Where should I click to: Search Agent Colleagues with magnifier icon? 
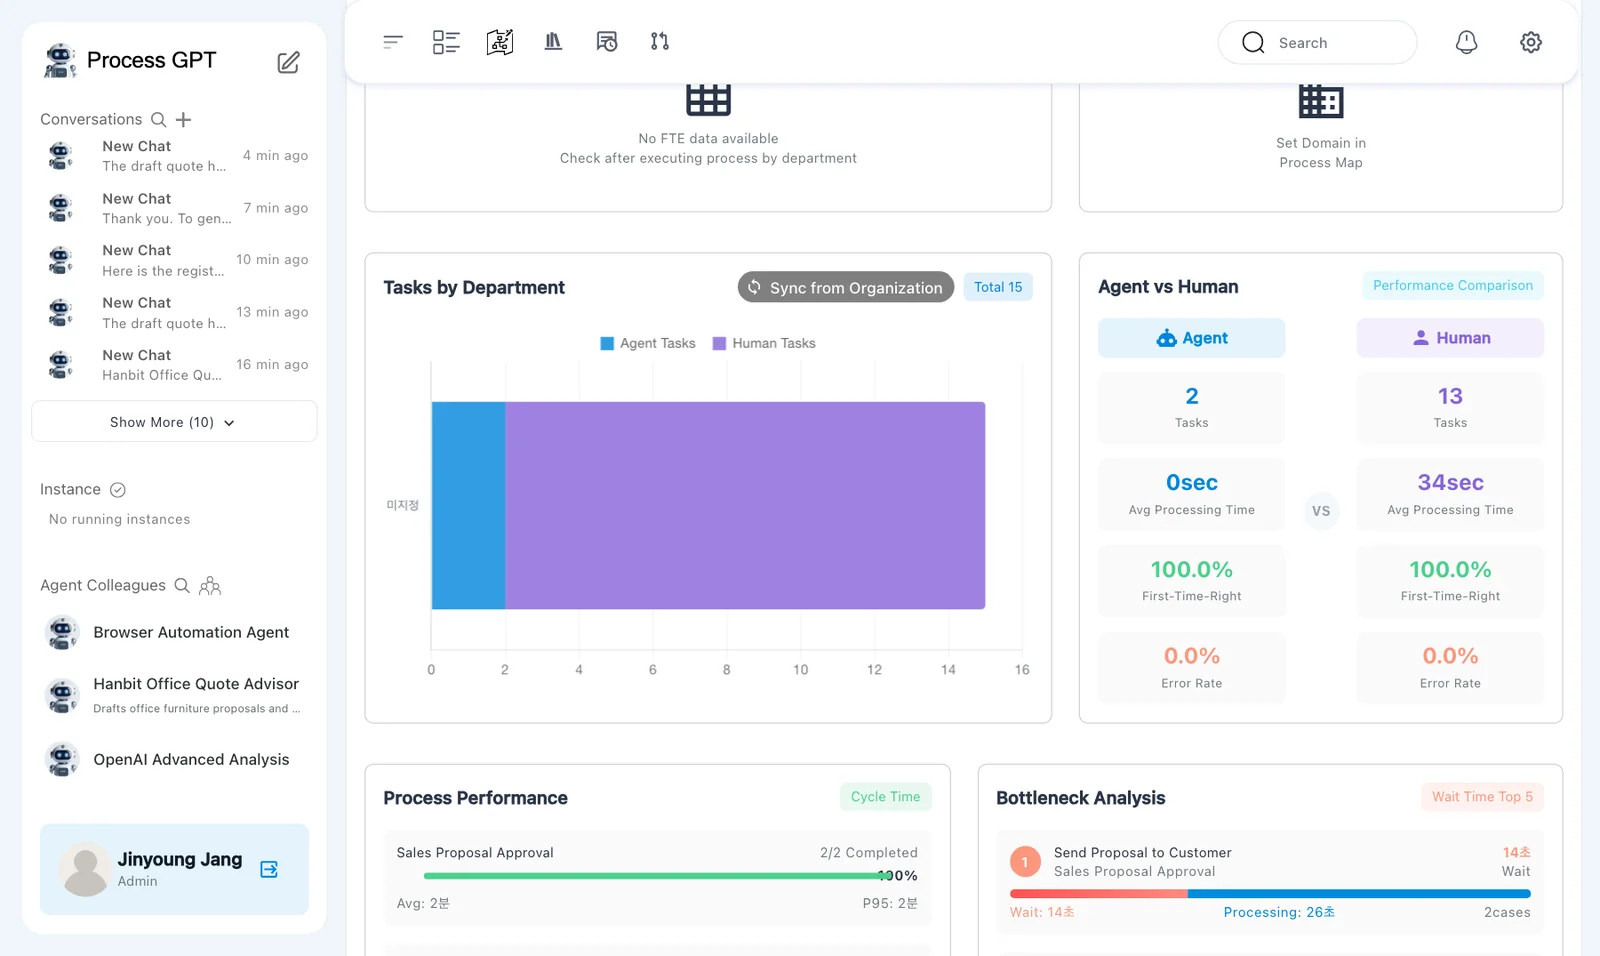coord(182,586)
